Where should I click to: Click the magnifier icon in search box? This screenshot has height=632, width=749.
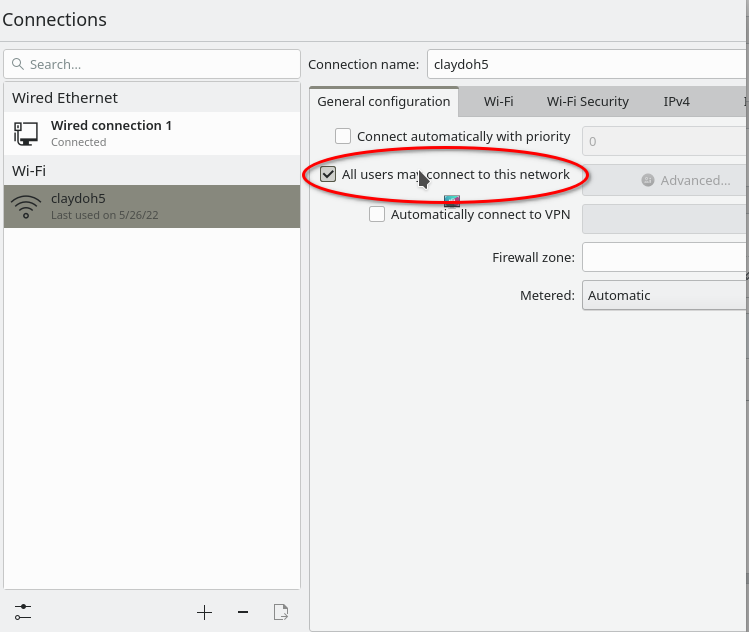(18, 64)
